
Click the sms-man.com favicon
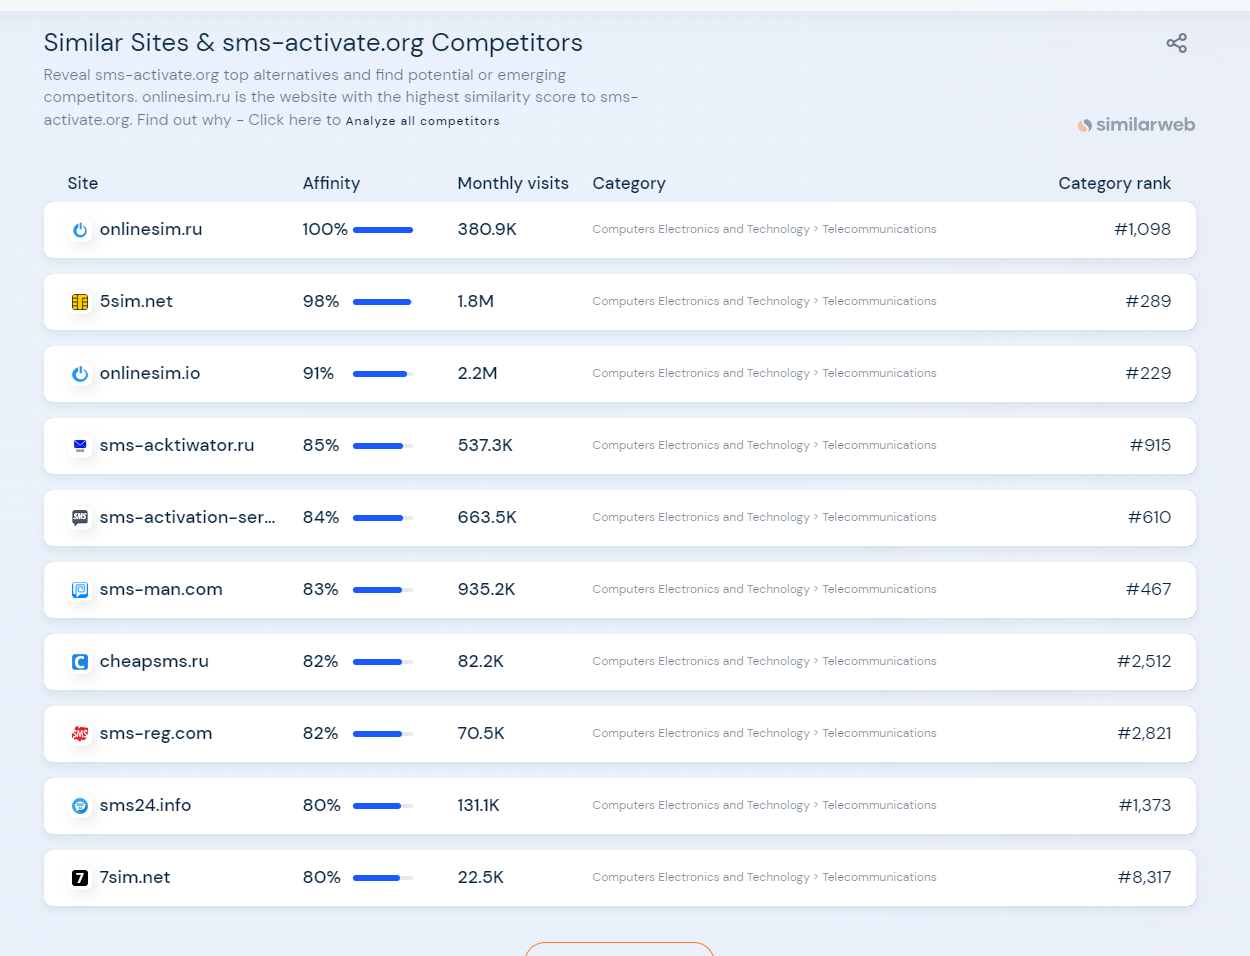(80, 590)
